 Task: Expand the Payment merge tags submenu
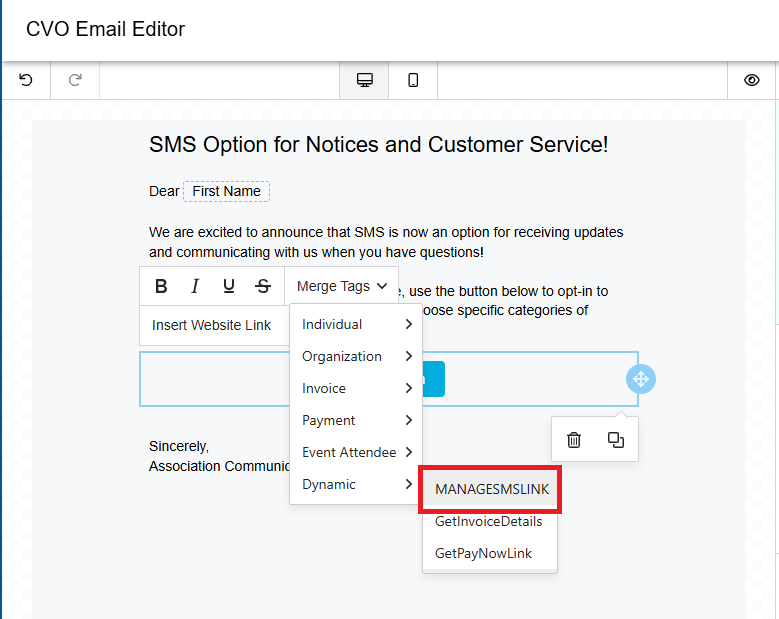pyautogui.click(x=356, y=420)
